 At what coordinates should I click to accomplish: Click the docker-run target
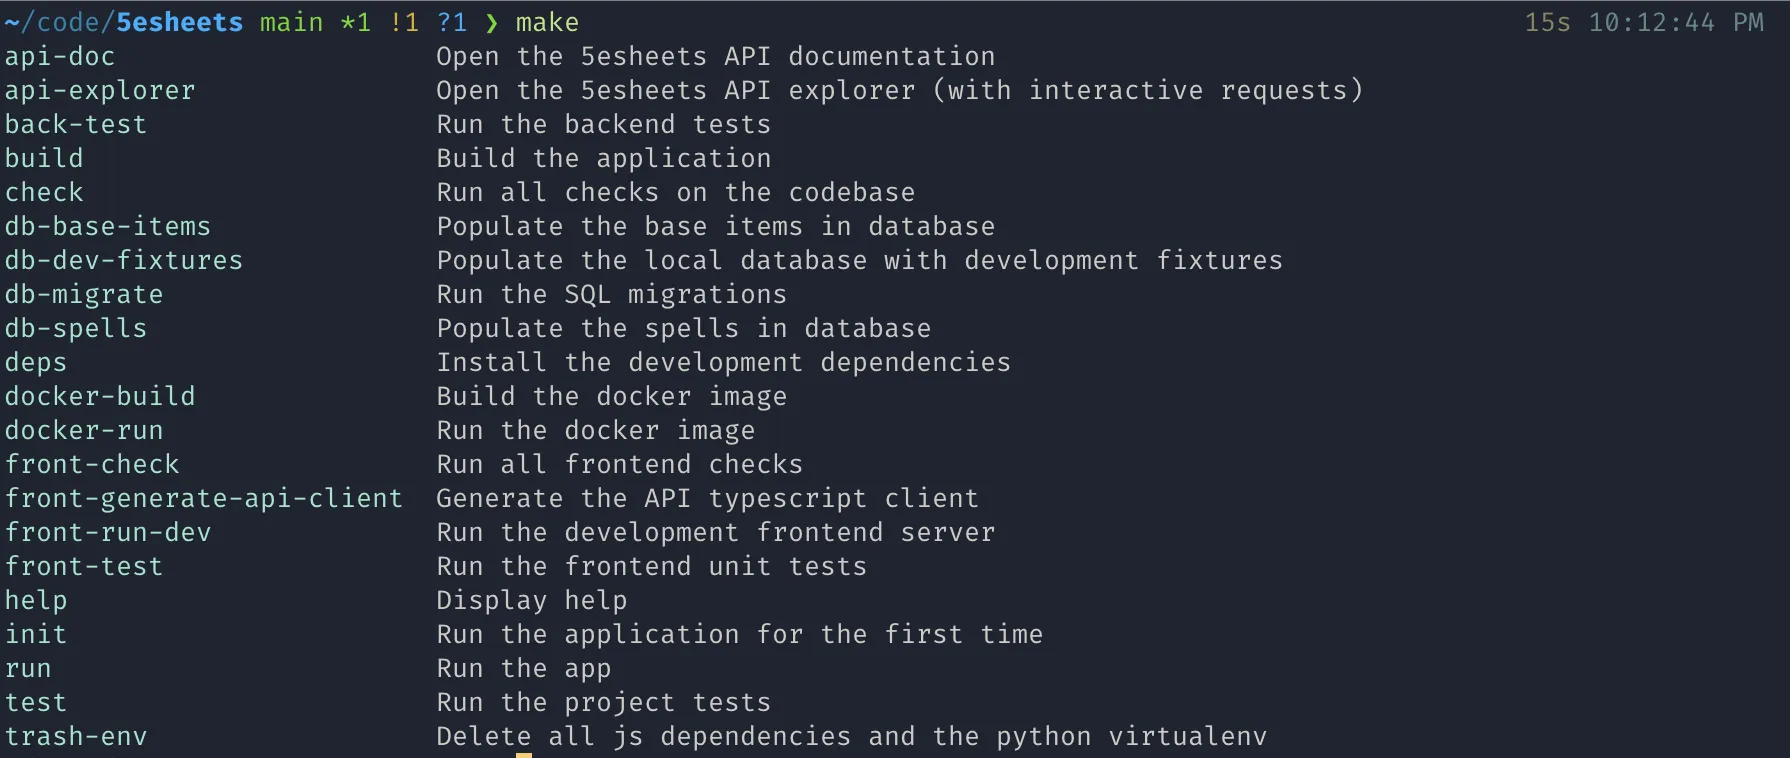84,431
